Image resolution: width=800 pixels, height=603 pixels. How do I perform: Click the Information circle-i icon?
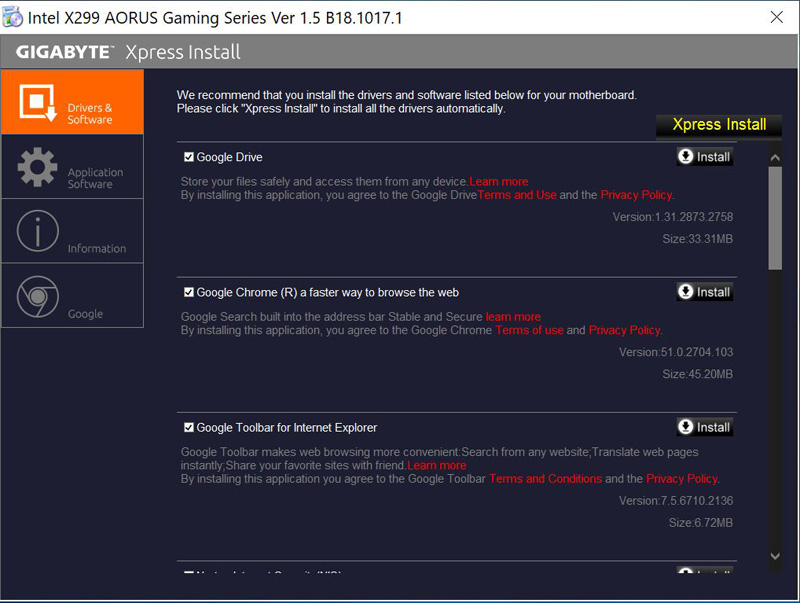38,231
